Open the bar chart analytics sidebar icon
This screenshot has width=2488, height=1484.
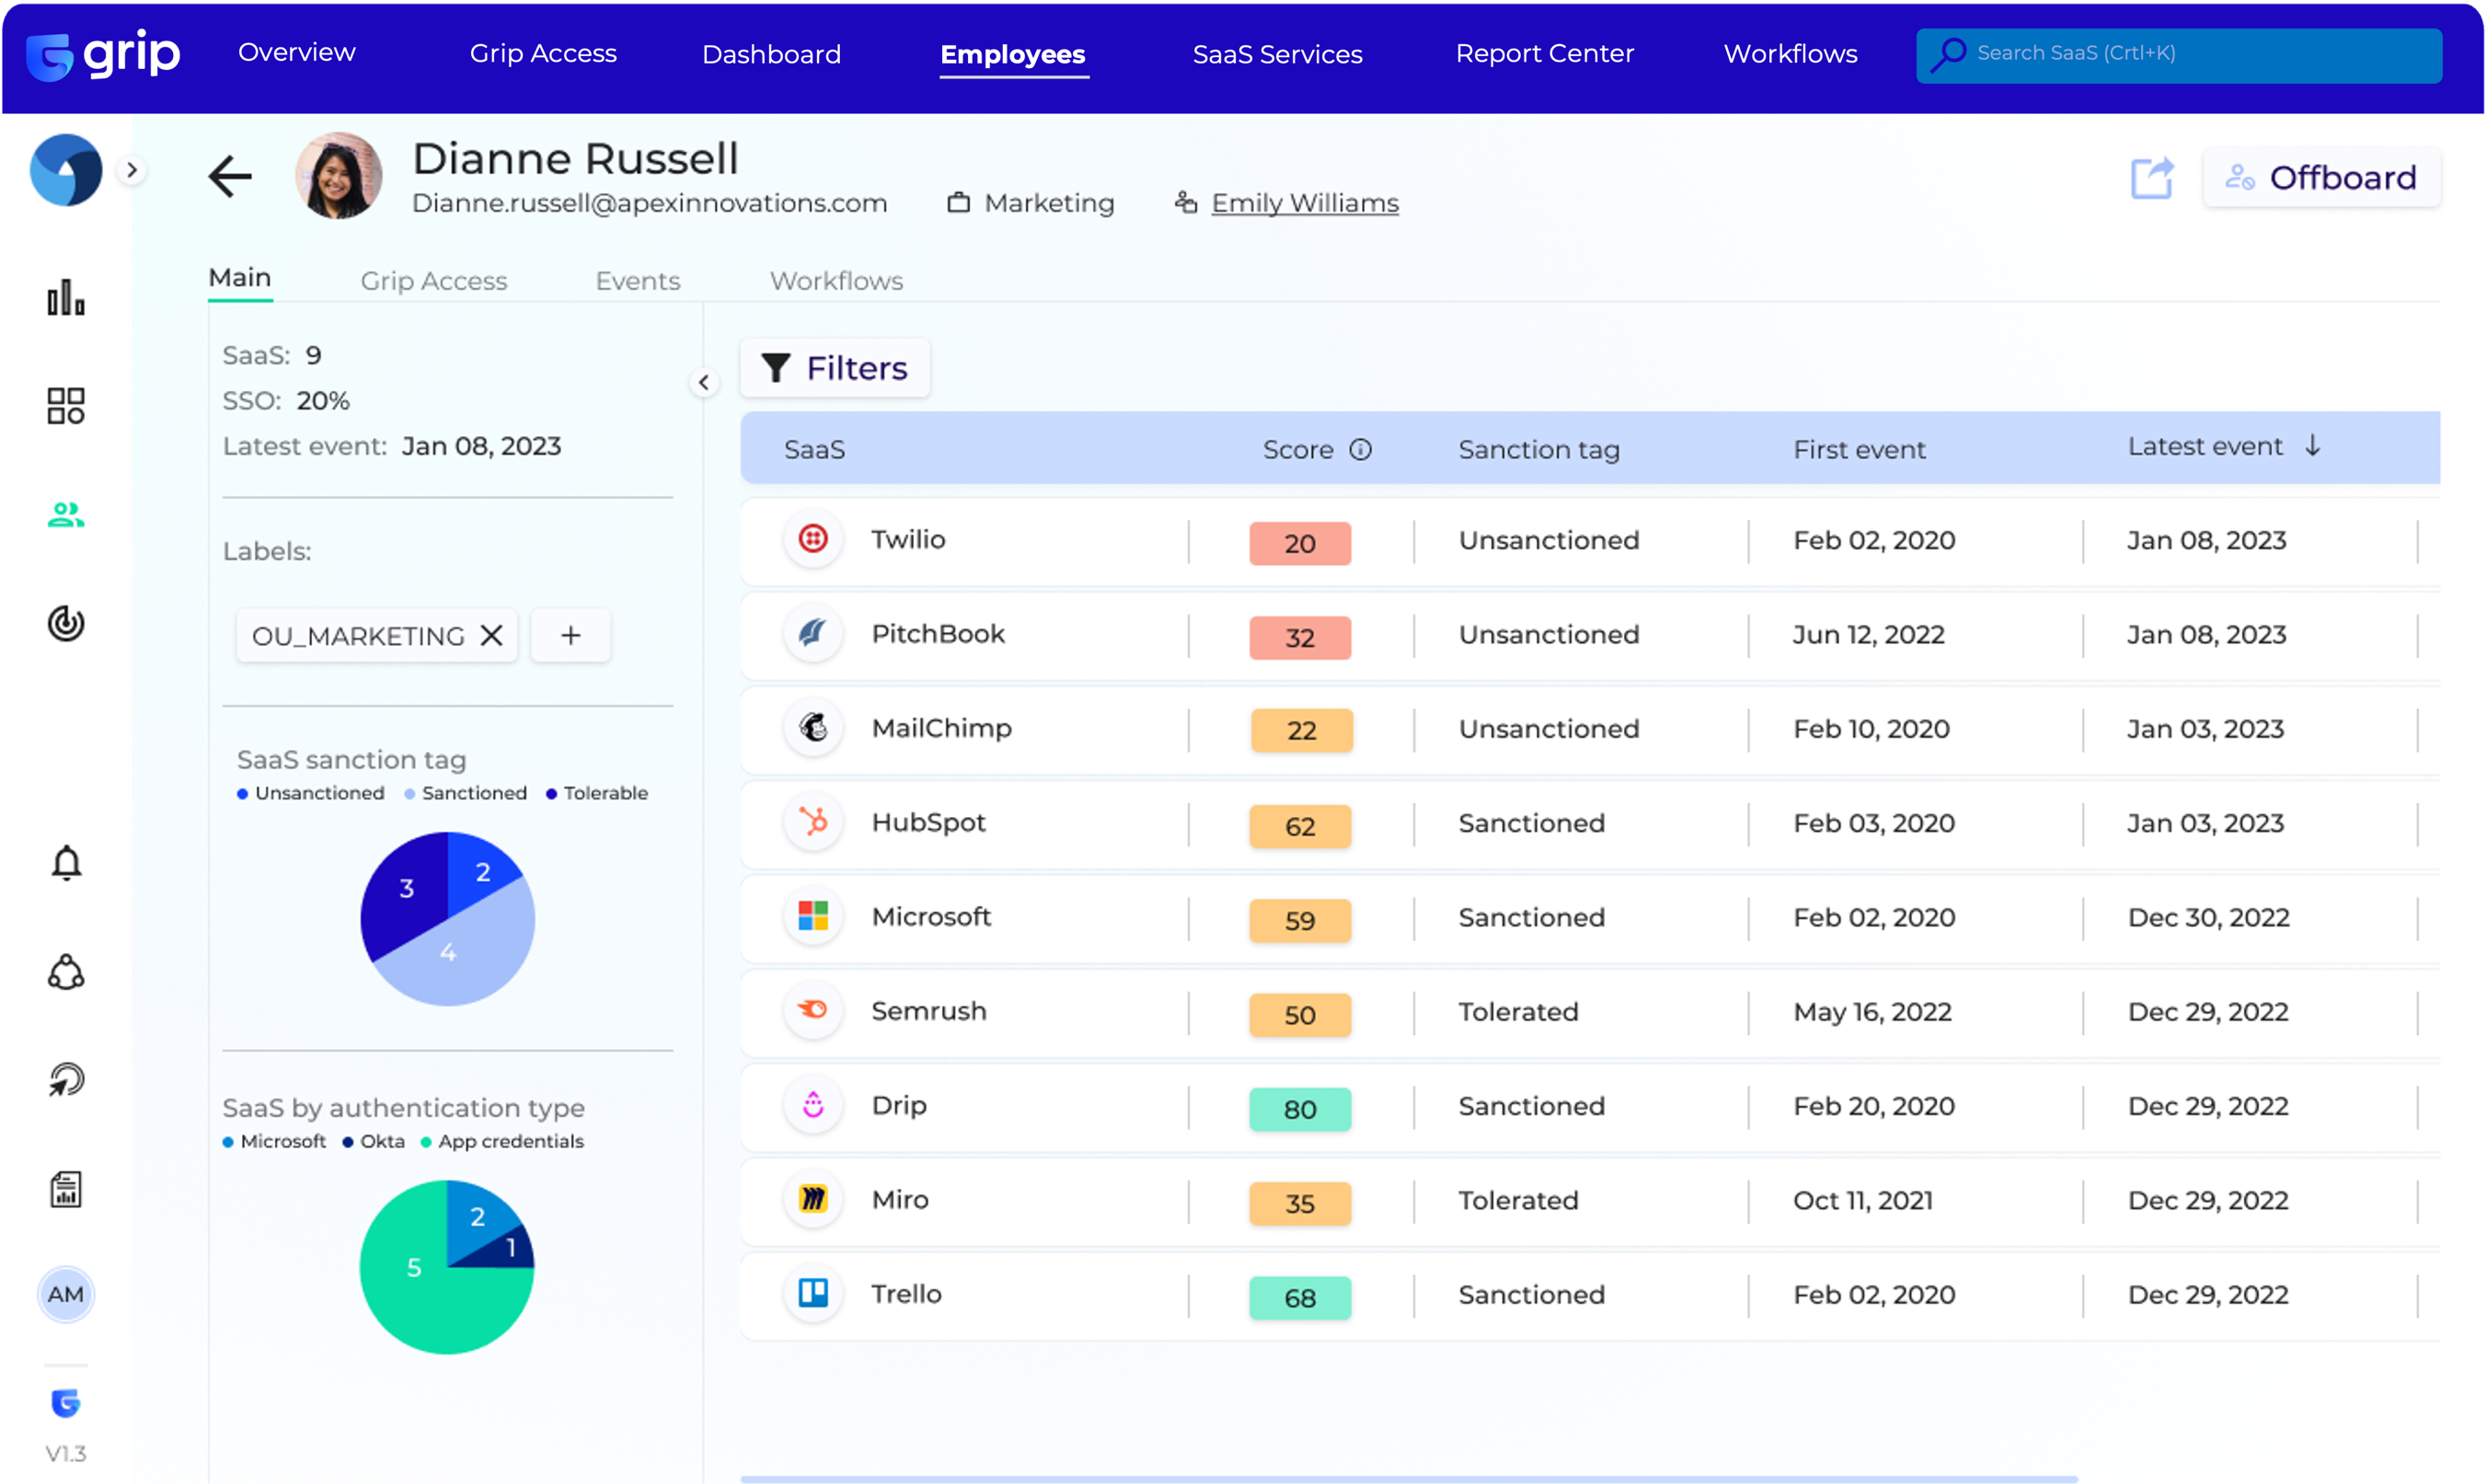[66, 297]
